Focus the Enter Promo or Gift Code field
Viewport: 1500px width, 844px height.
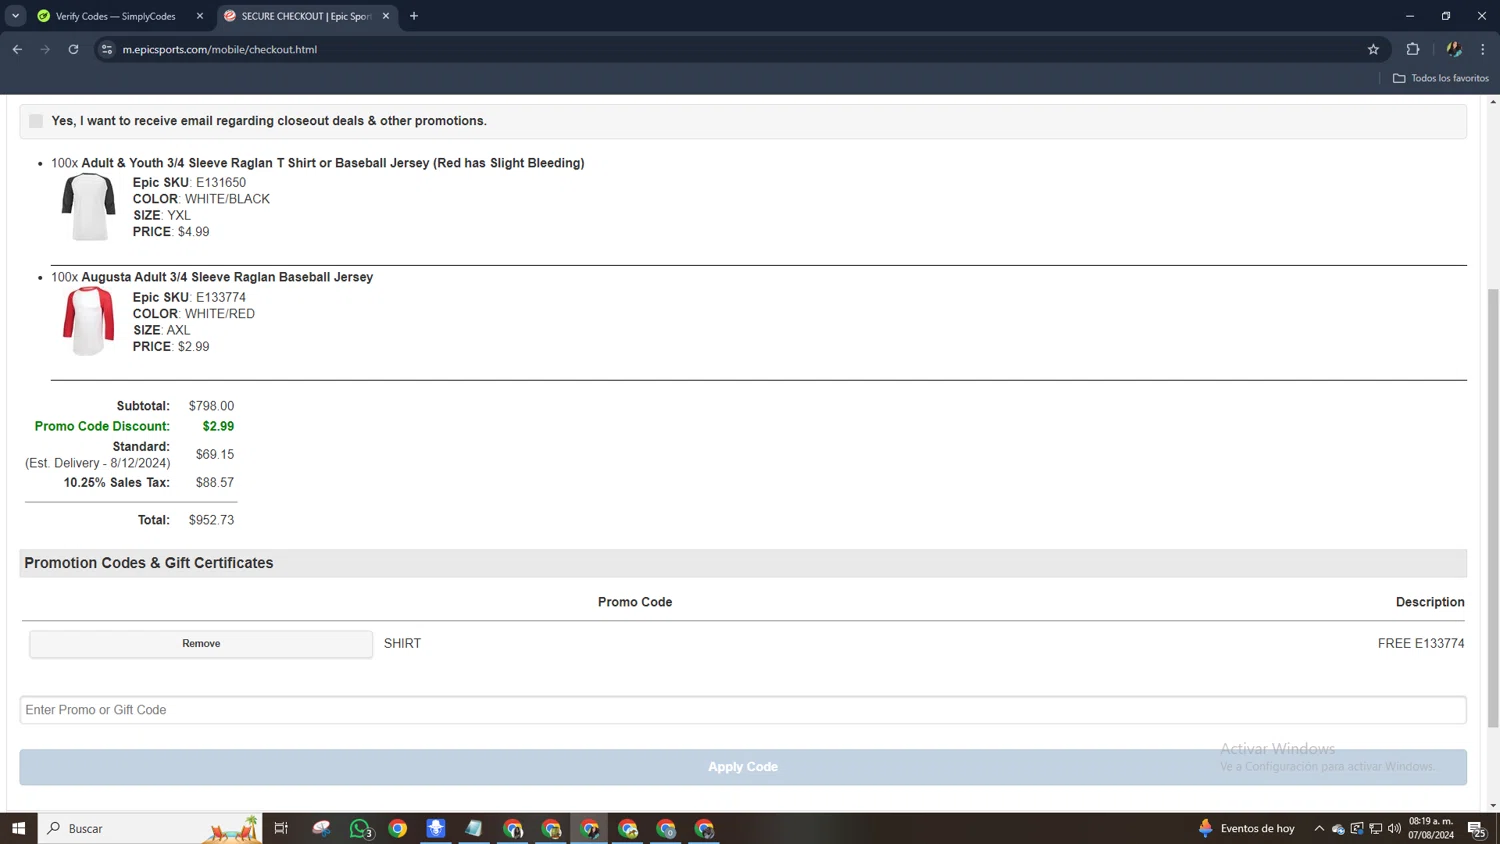click(743, 710)
